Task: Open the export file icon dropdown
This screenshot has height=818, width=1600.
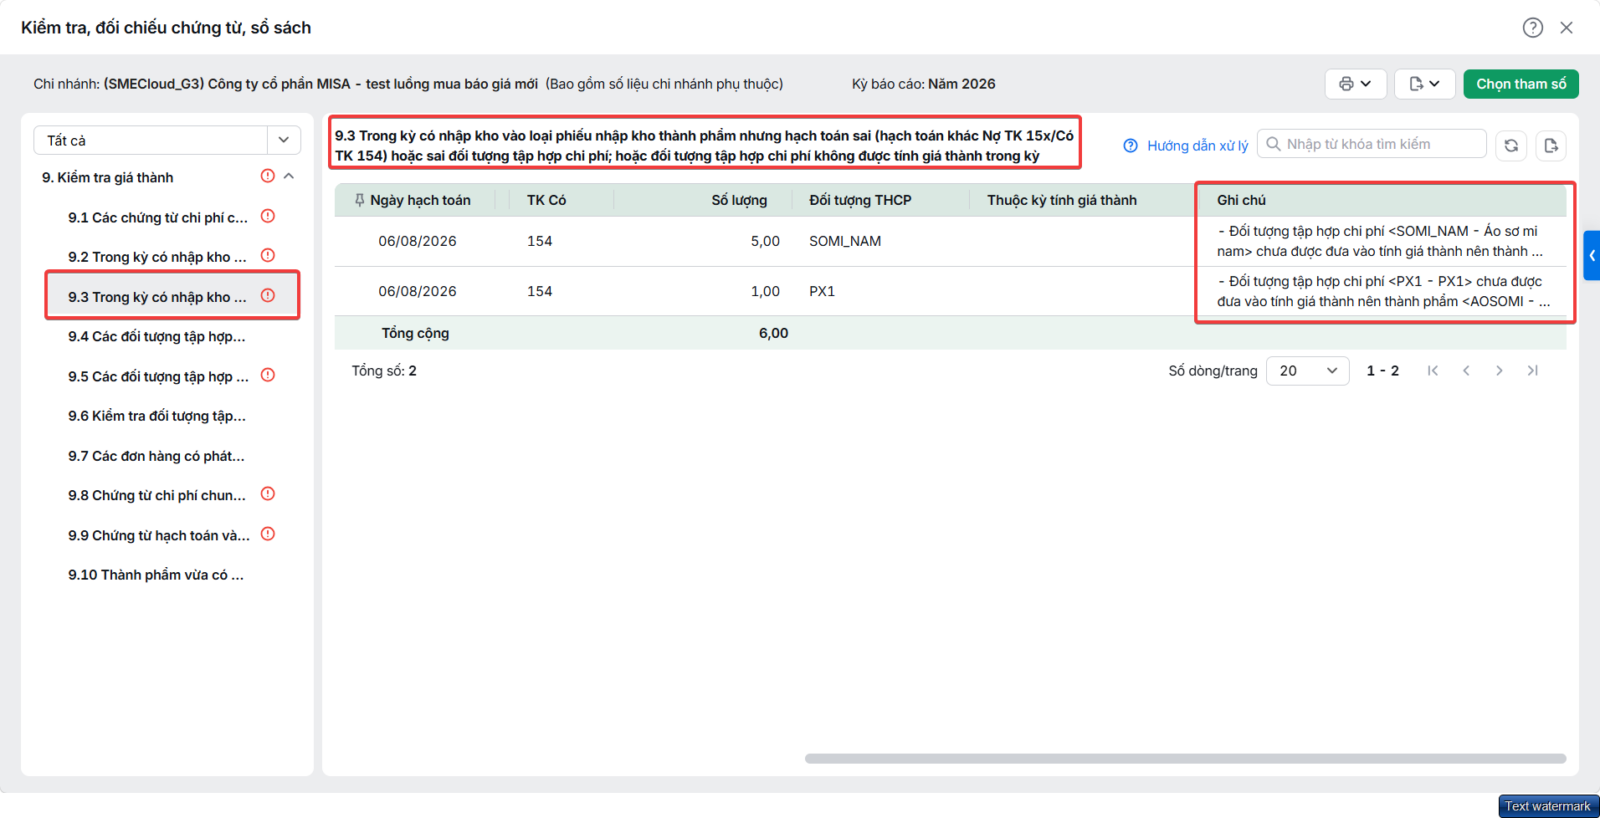Action: click(x=1424, y=84)
